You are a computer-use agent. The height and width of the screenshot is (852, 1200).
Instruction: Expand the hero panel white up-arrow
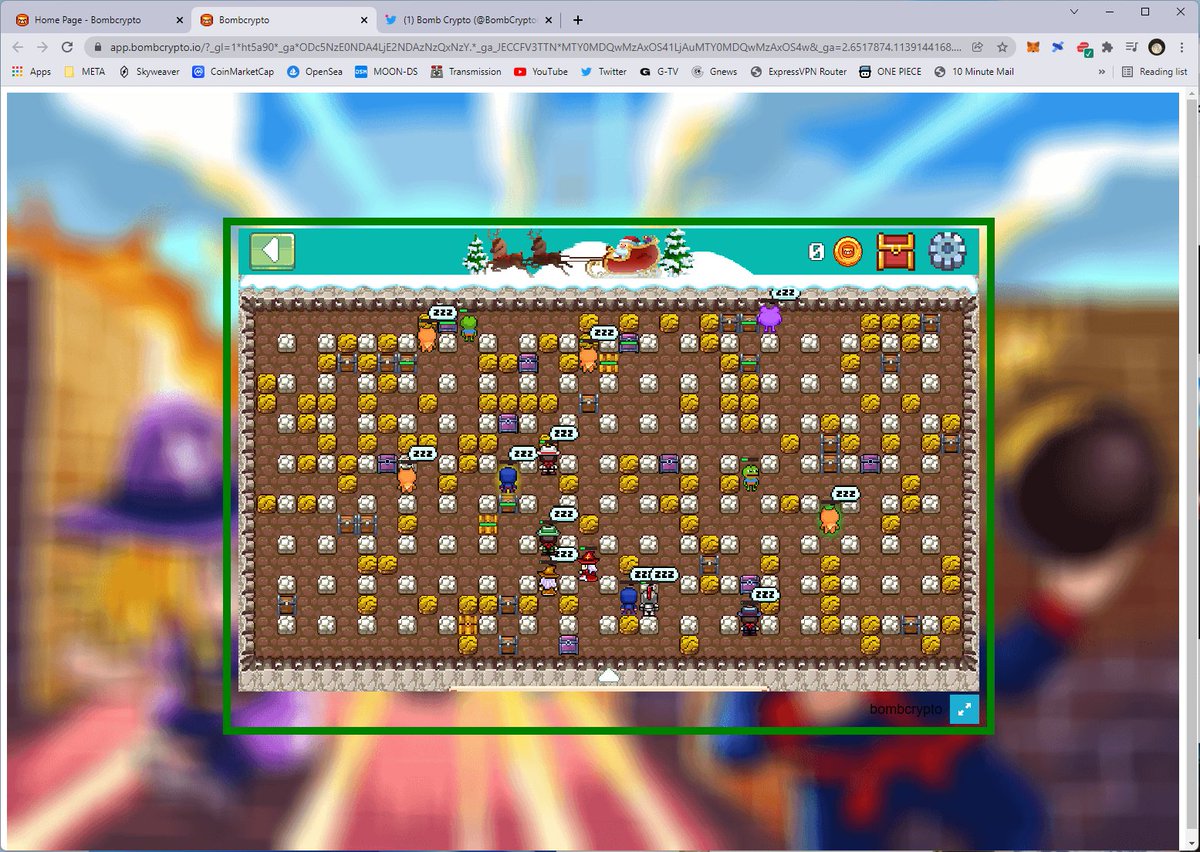pyautogui.click(x=608, y=676)
